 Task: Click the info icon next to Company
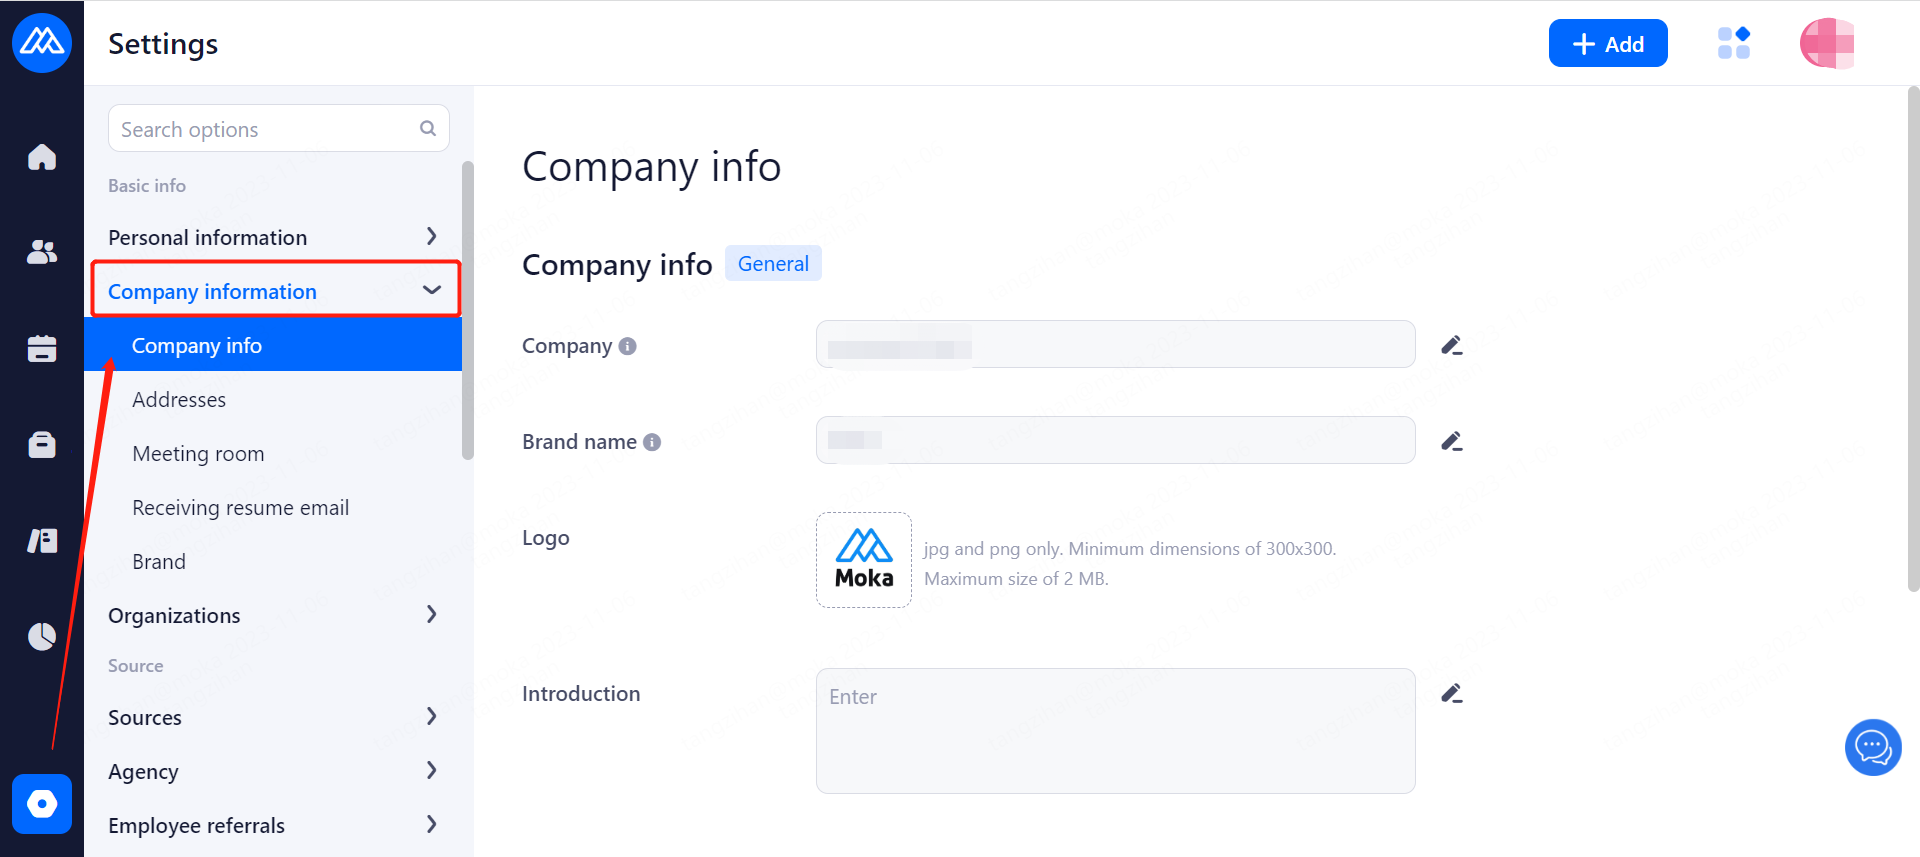click(628, 346)
